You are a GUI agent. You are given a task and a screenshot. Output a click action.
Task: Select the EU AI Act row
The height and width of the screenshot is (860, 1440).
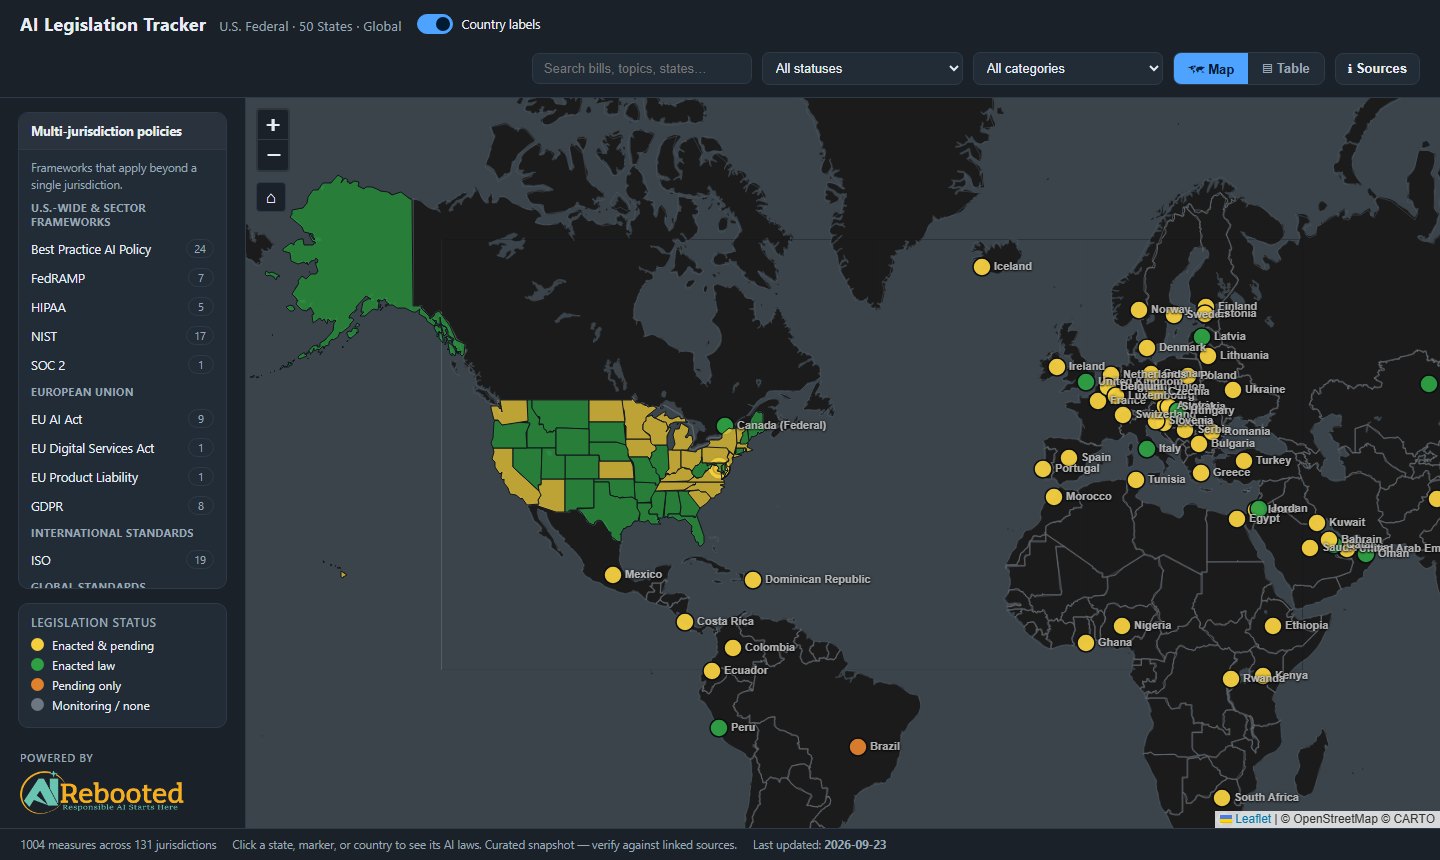(x=122, y=420)
